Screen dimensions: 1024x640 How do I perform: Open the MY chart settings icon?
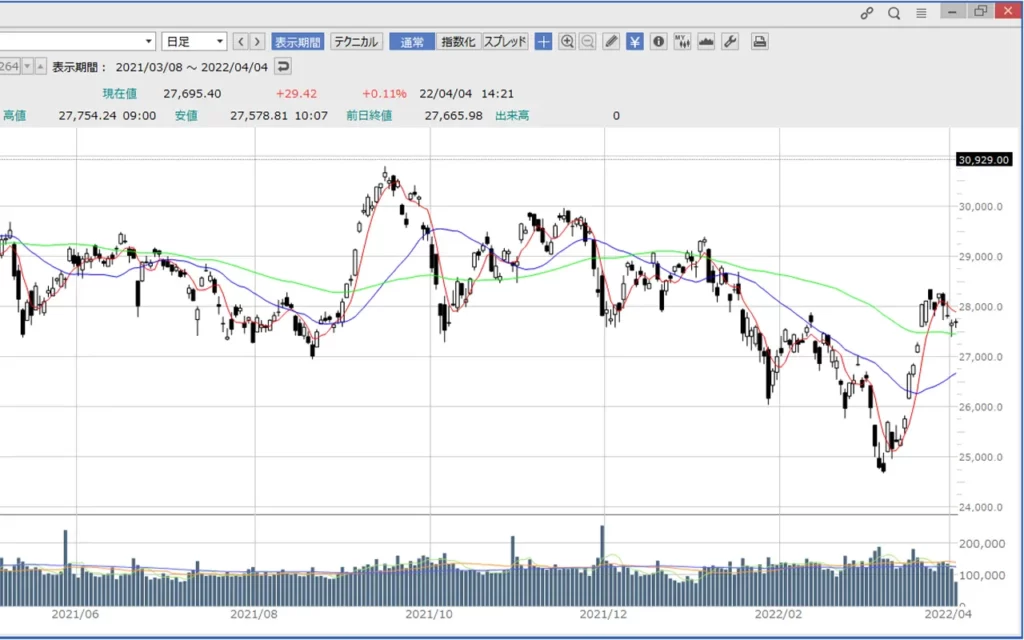[682, 41]
